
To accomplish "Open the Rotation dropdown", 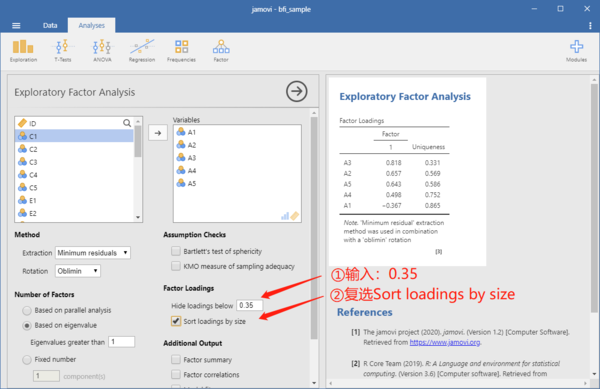I will (78, 271).
